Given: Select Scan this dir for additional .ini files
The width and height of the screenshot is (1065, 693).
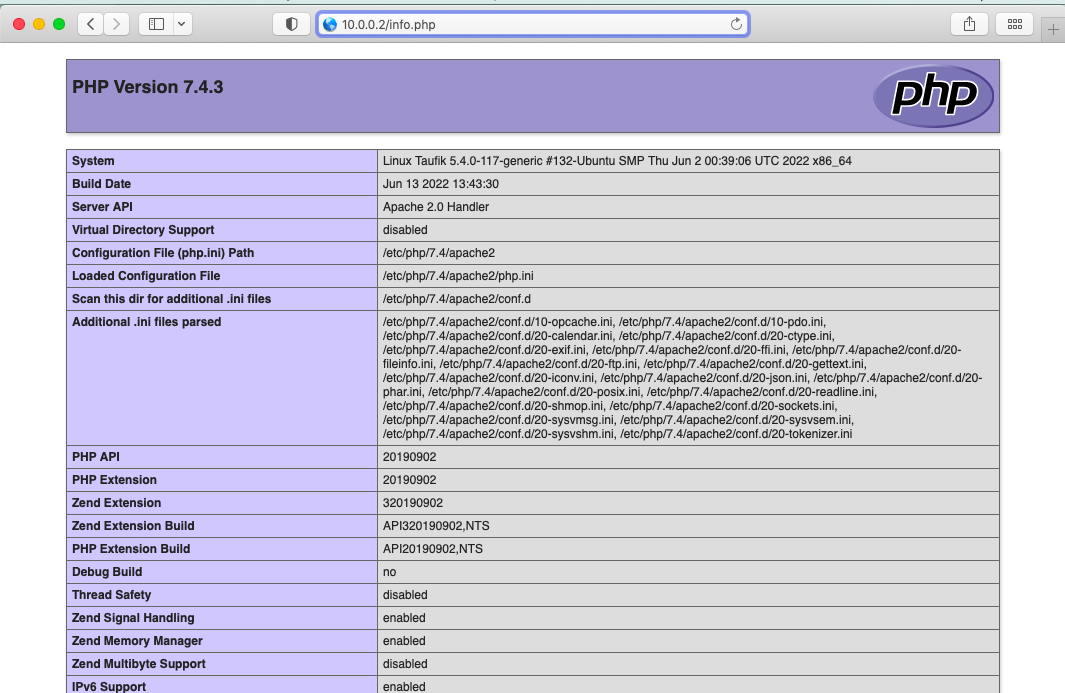Looking at the screenshot, I should point(171,300).
